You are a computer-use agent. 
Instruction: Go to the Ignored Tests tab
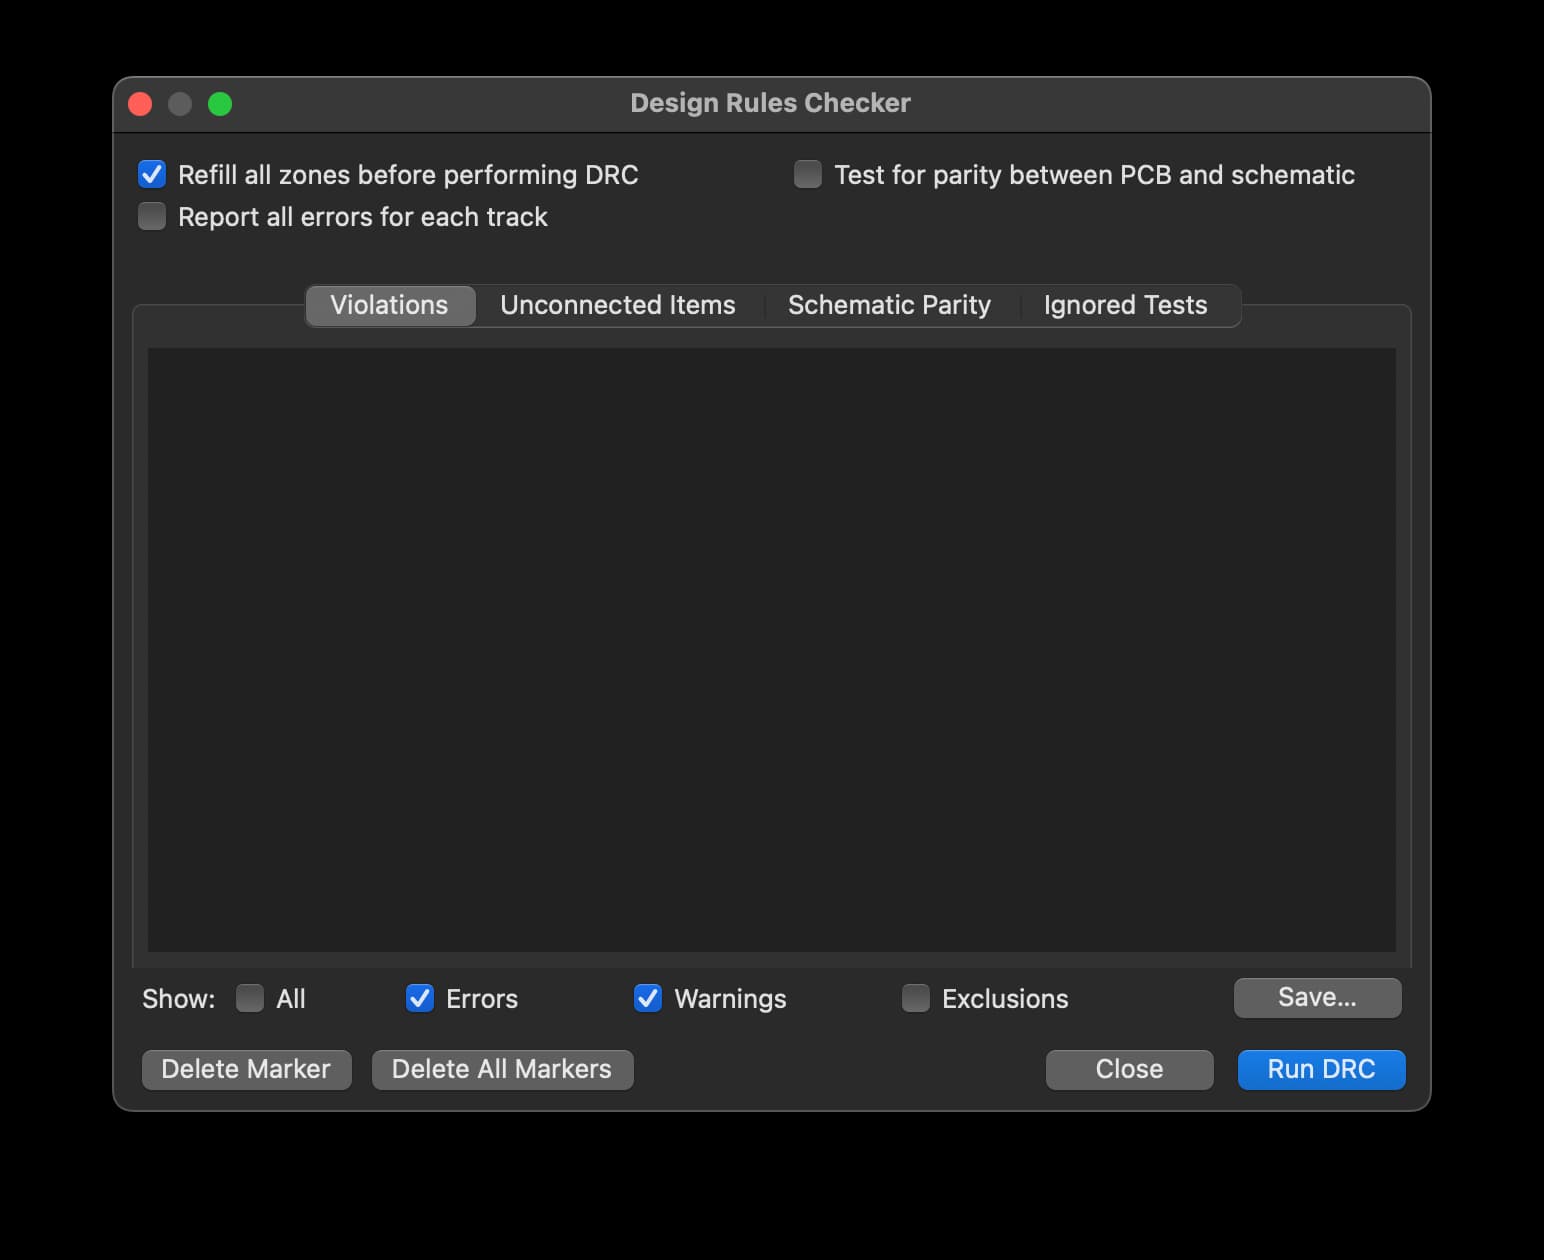click(1125, 305)
